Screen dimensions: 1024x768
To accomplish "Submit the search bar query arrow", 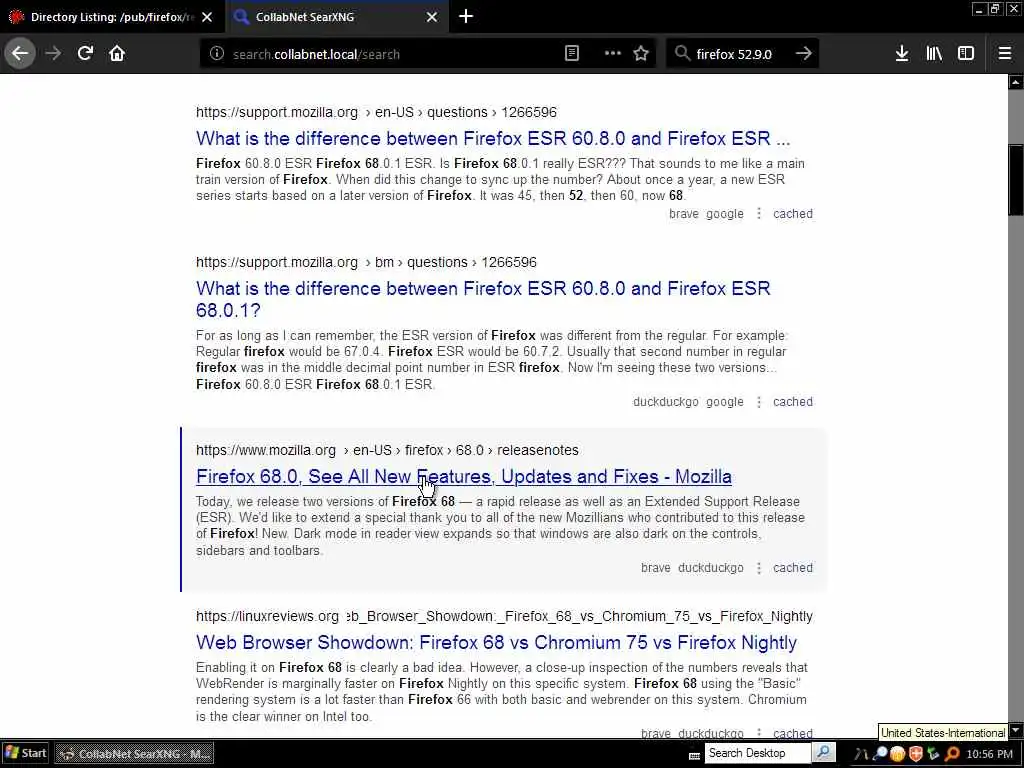I will [804, 54].
